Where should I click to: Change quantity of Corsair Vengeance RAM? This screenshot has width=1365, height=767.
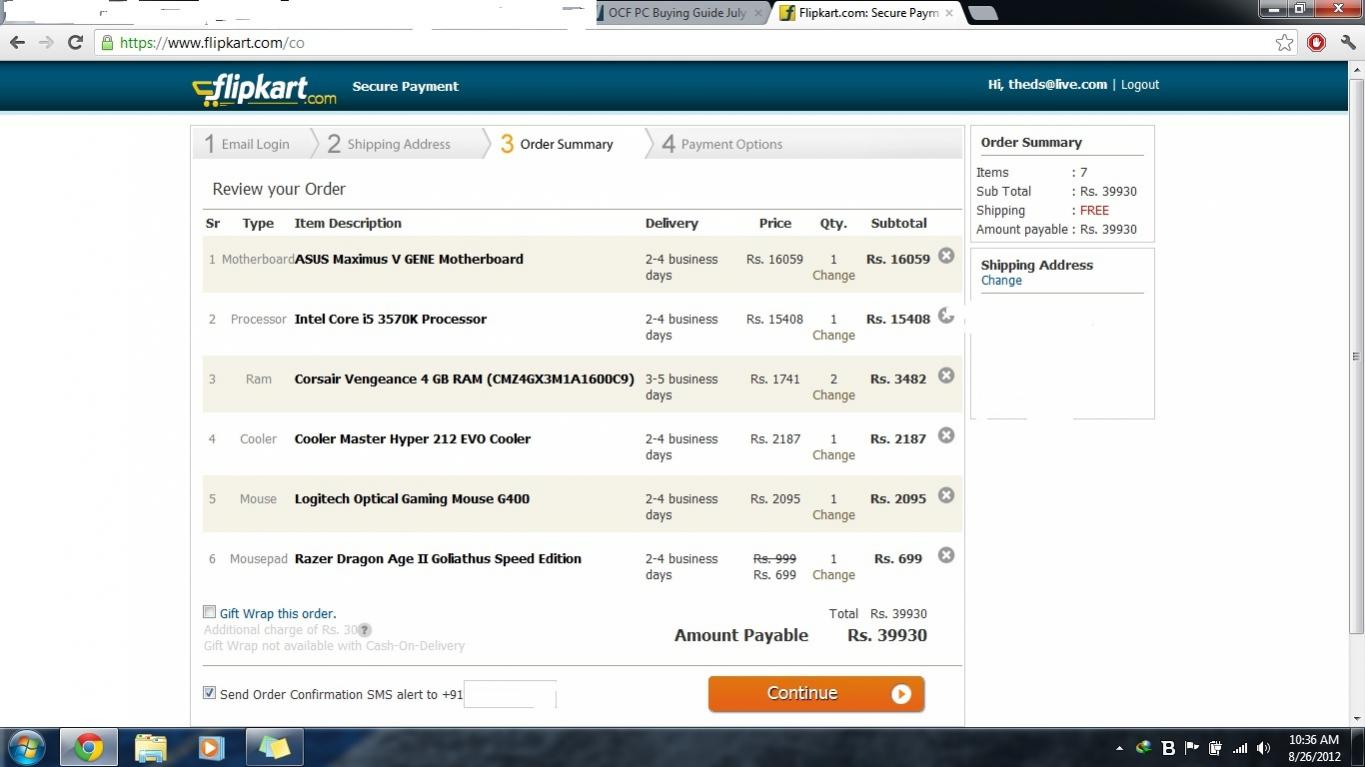tap(833, 395)
